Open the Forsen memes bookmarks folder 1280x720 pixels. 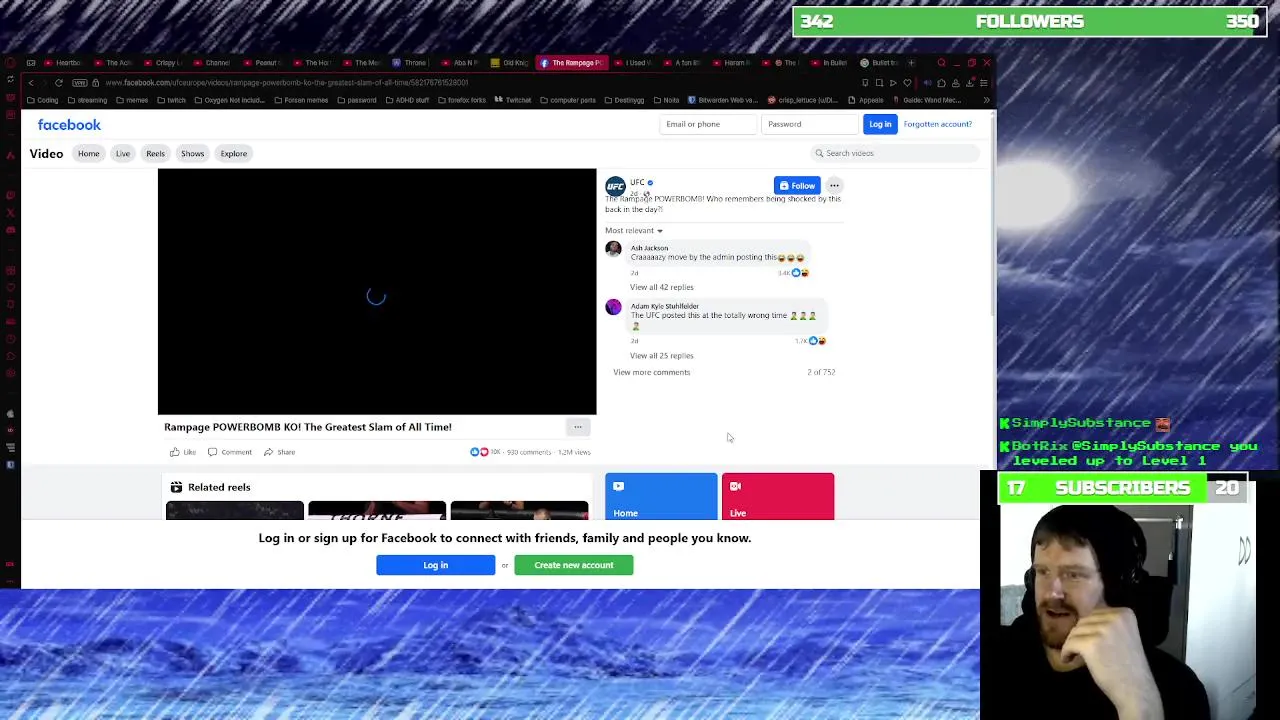coord(299,100)
